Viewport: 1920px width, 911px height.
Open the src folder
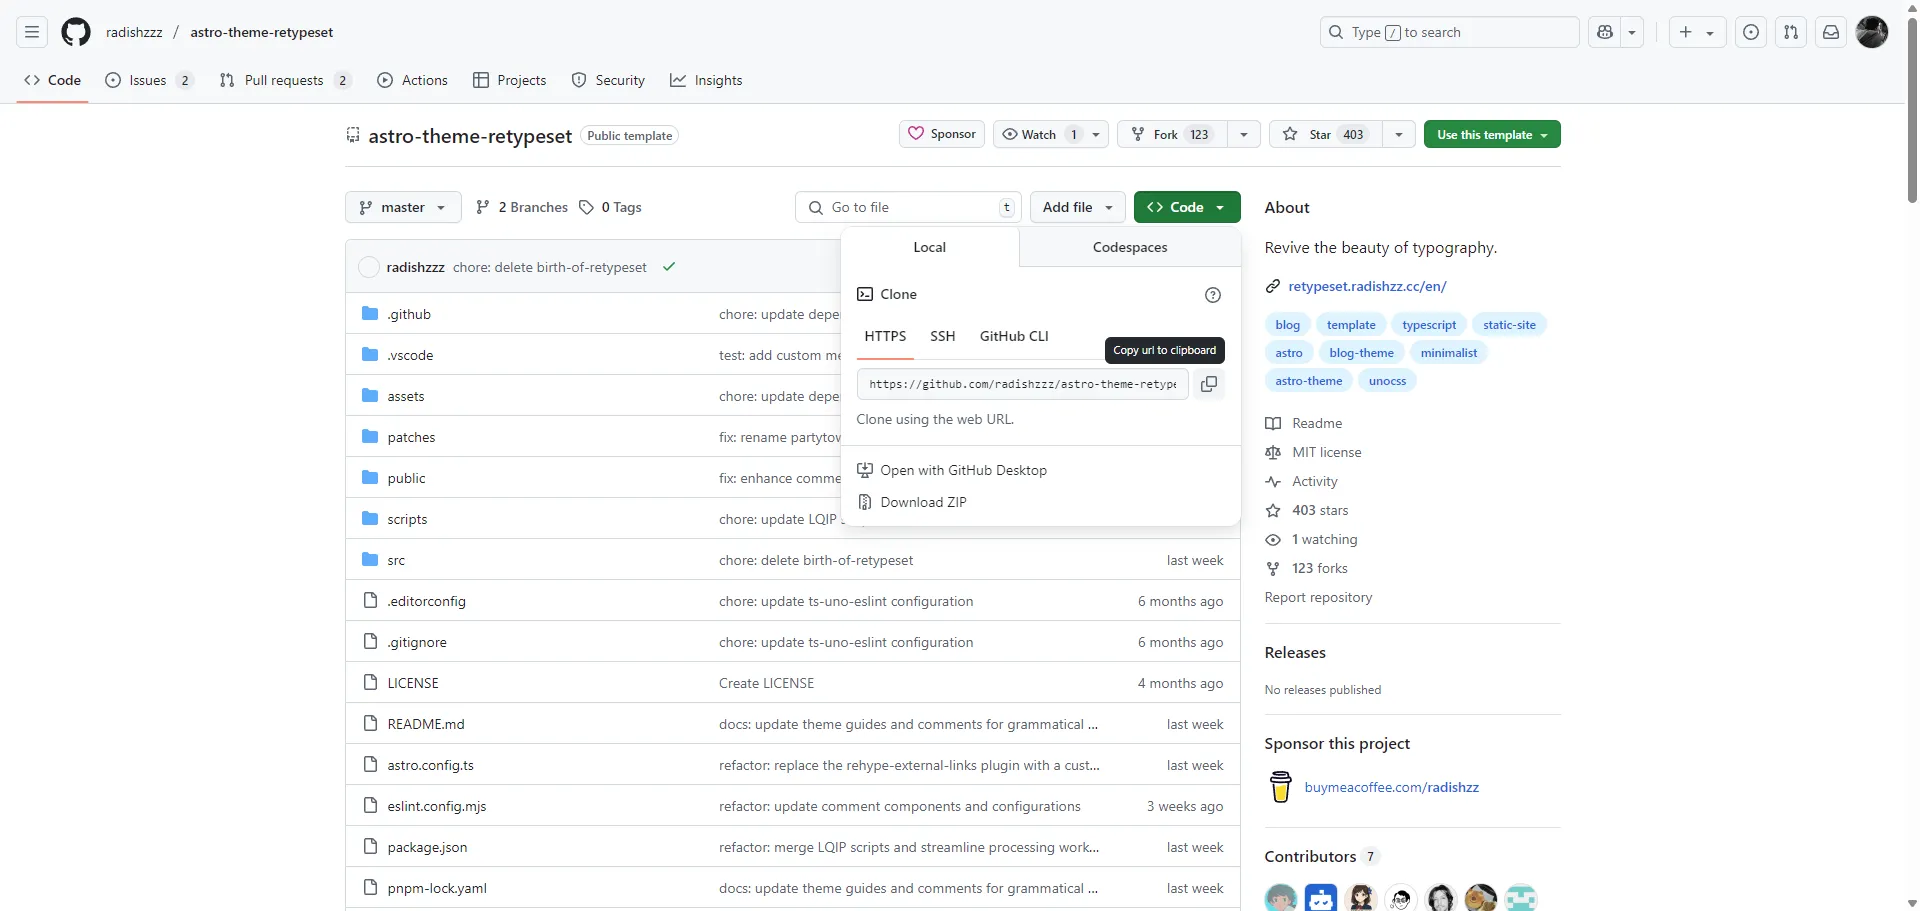pyautogui.click(x=396, y=560)
